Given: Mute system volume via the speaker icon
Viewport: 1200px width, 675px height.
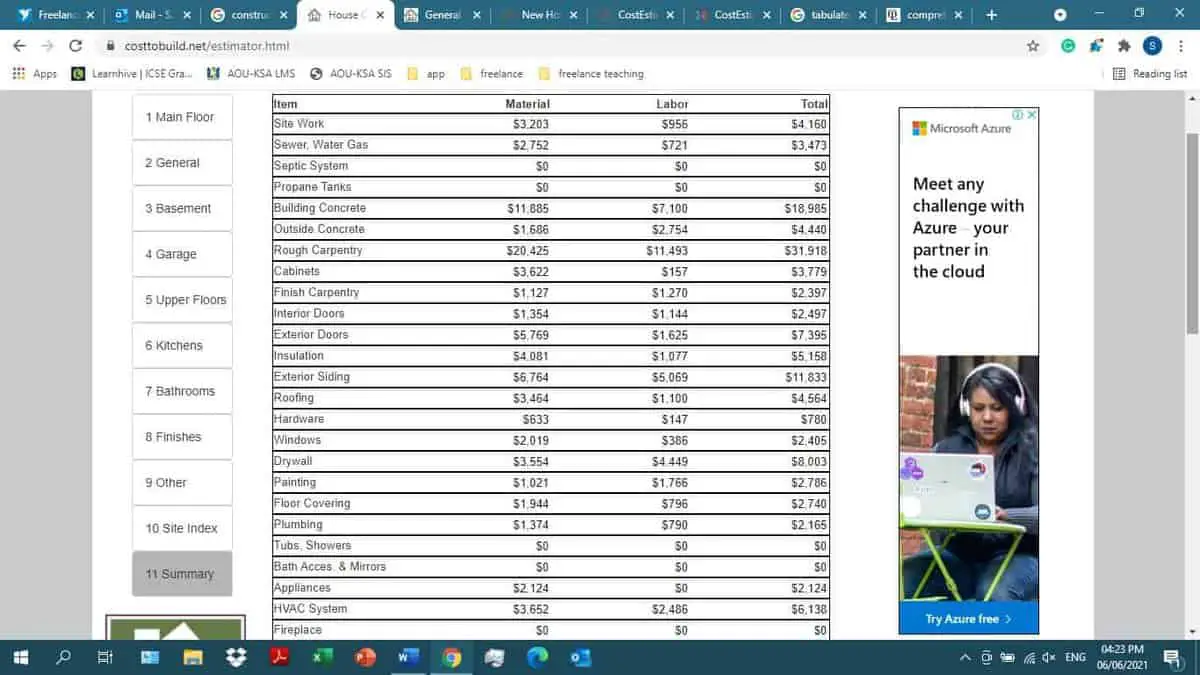Looking at the screenshot, I should [1046, 657].
